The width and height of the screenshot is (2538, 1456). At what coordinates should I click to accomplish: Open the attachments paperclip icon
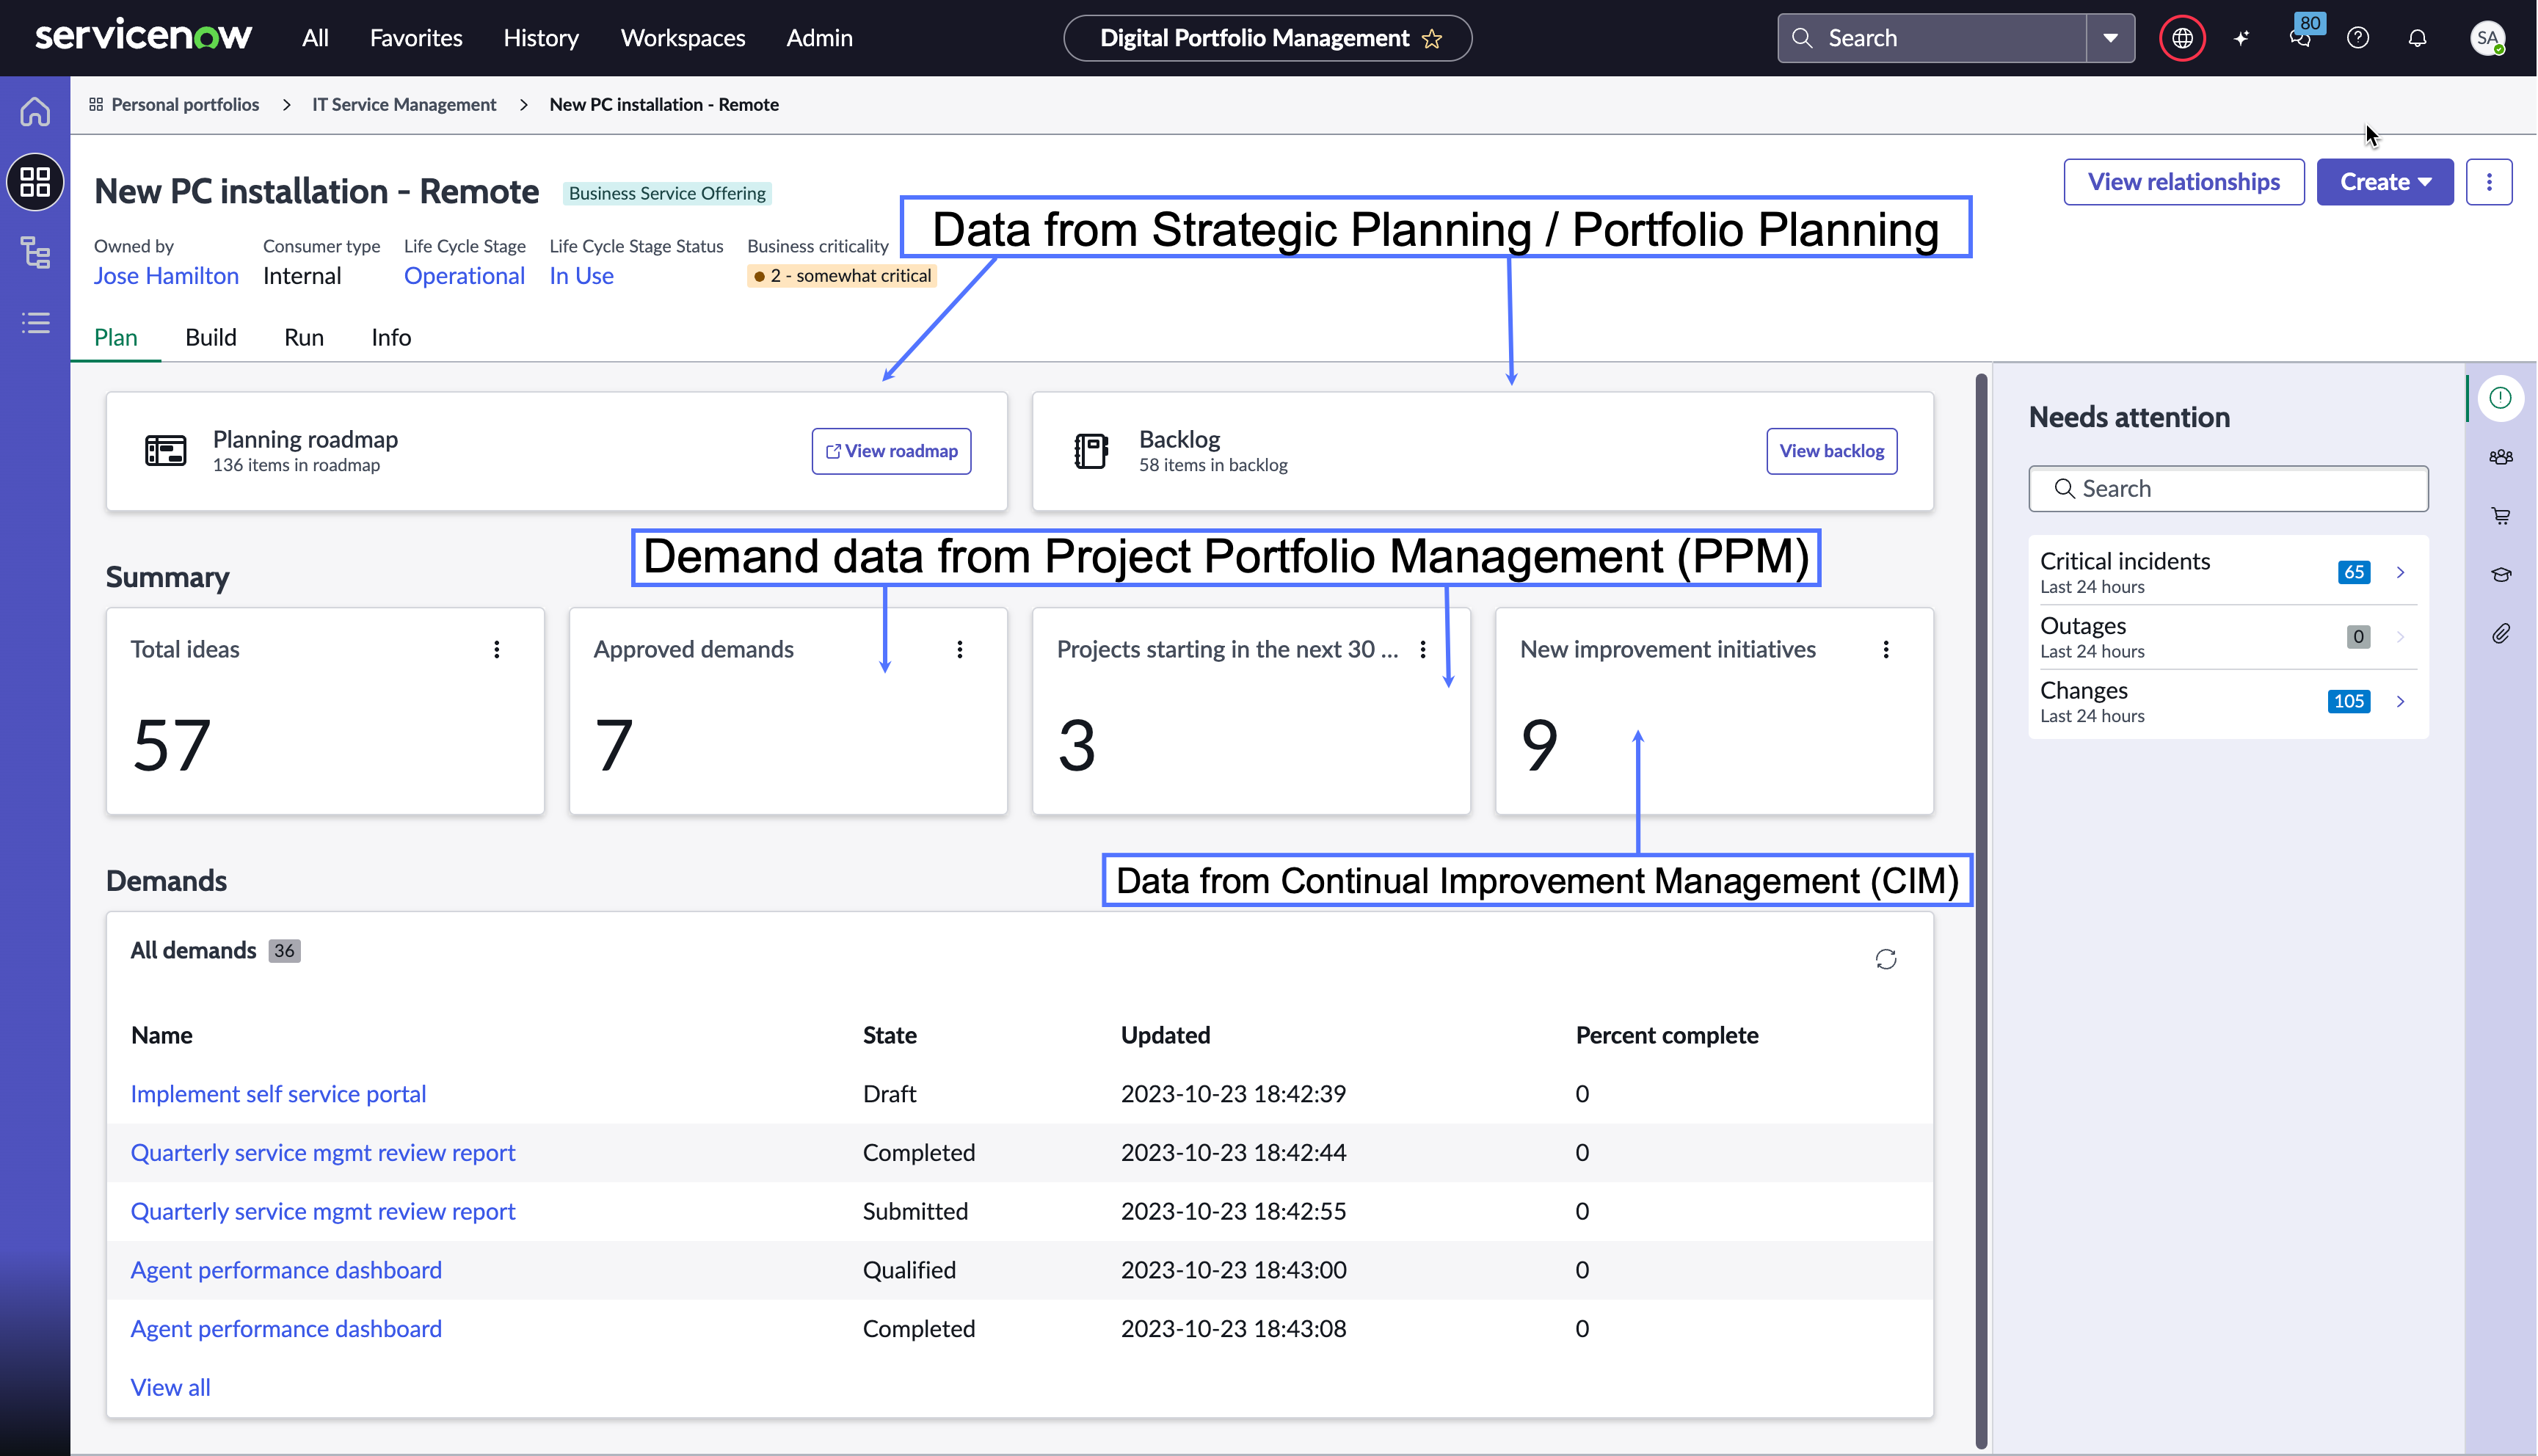pyautogui.click(x=2500, y=633)
